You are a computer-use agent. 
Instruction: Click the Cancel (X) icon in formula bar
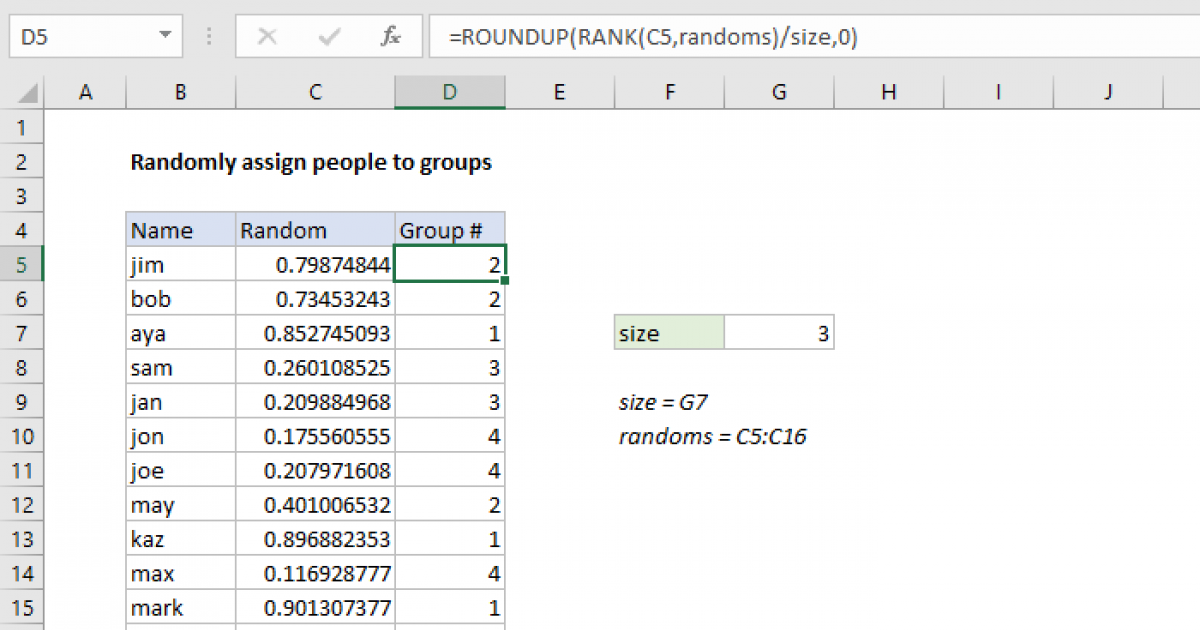[267, 36]
